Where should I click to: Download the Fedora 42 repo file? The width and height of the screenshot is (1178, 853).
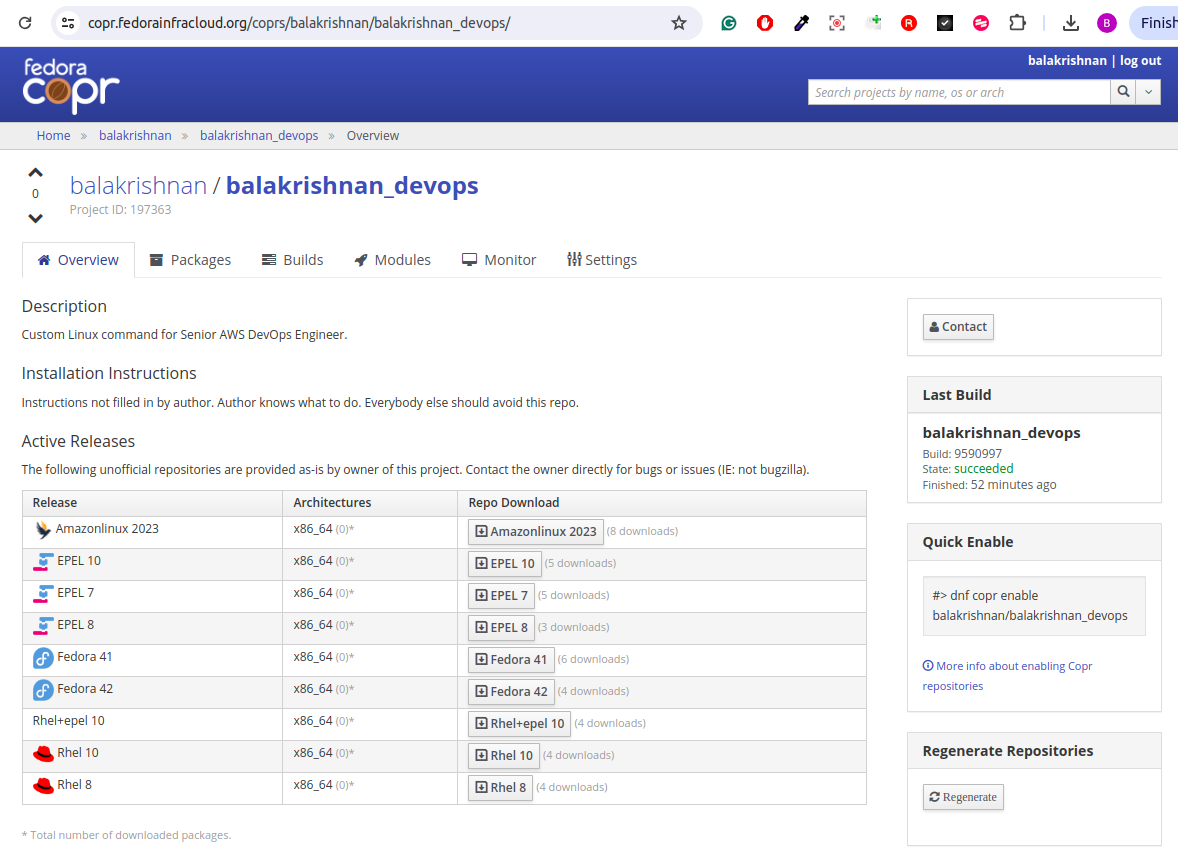coord(511,692)
